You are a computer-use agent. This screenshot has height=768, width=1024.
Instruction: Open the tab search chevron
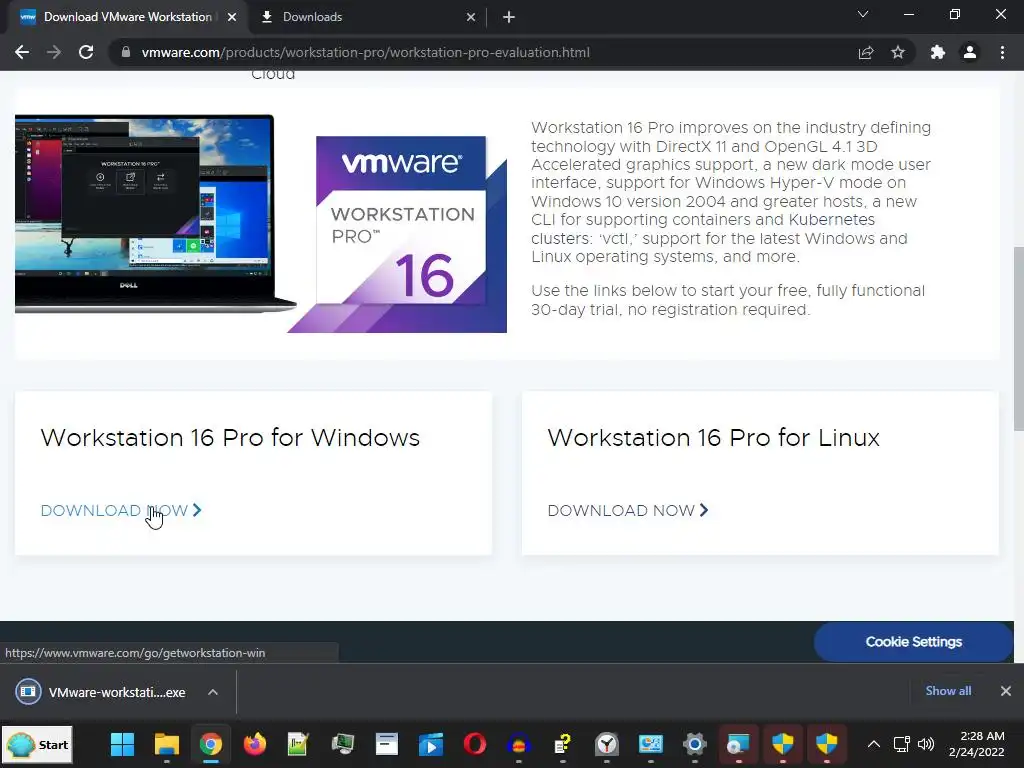[863, 14]
